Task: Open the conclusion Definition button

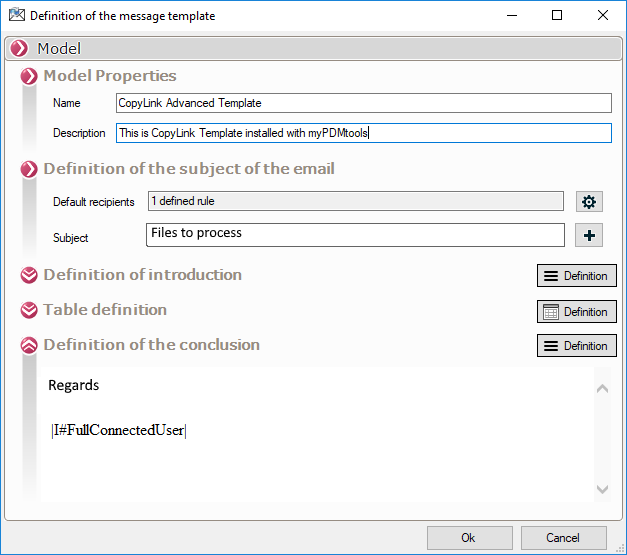Action: tap(576, 346)
